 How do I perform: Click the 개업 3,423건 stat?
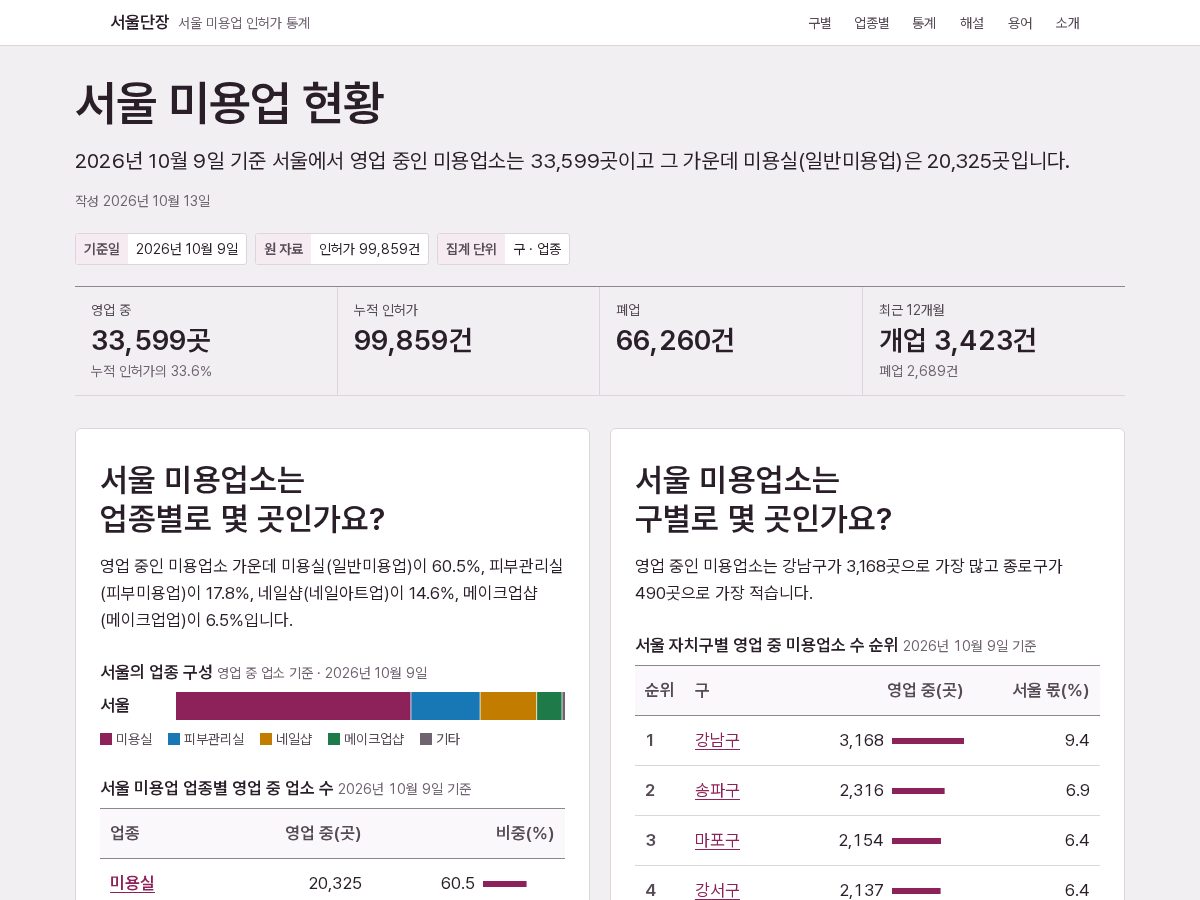click(x=958, y=340)
